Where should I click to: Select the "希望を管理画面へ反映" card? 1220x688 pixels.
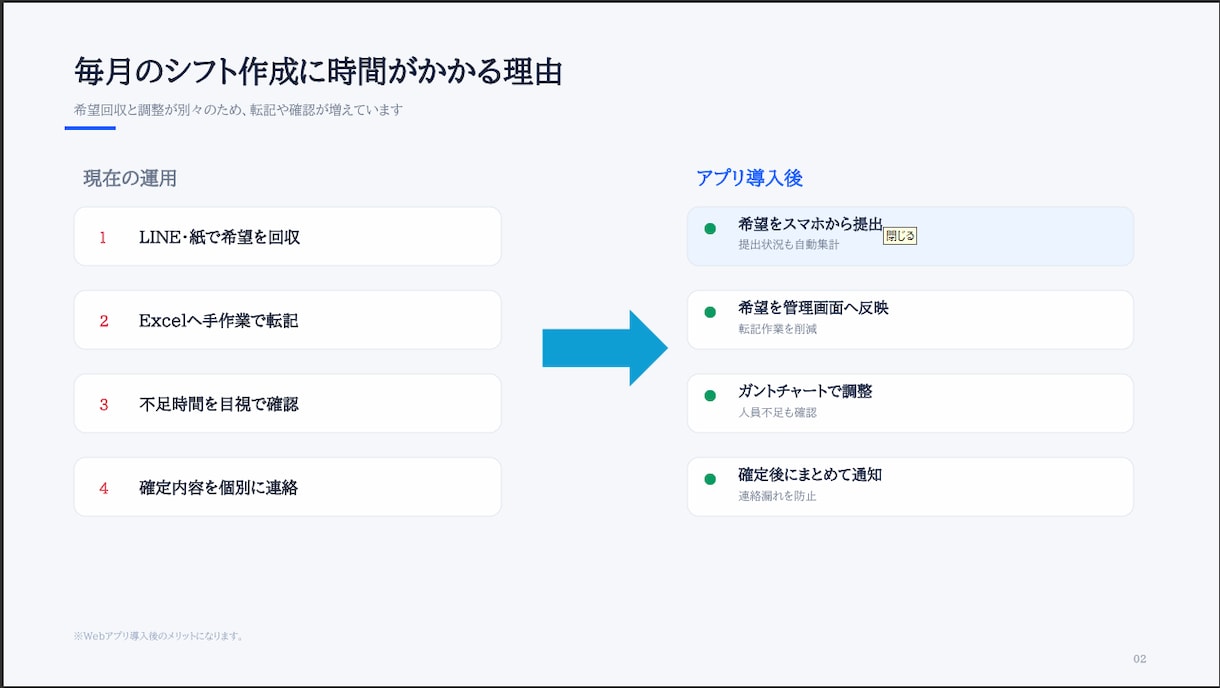pos(910,320)
